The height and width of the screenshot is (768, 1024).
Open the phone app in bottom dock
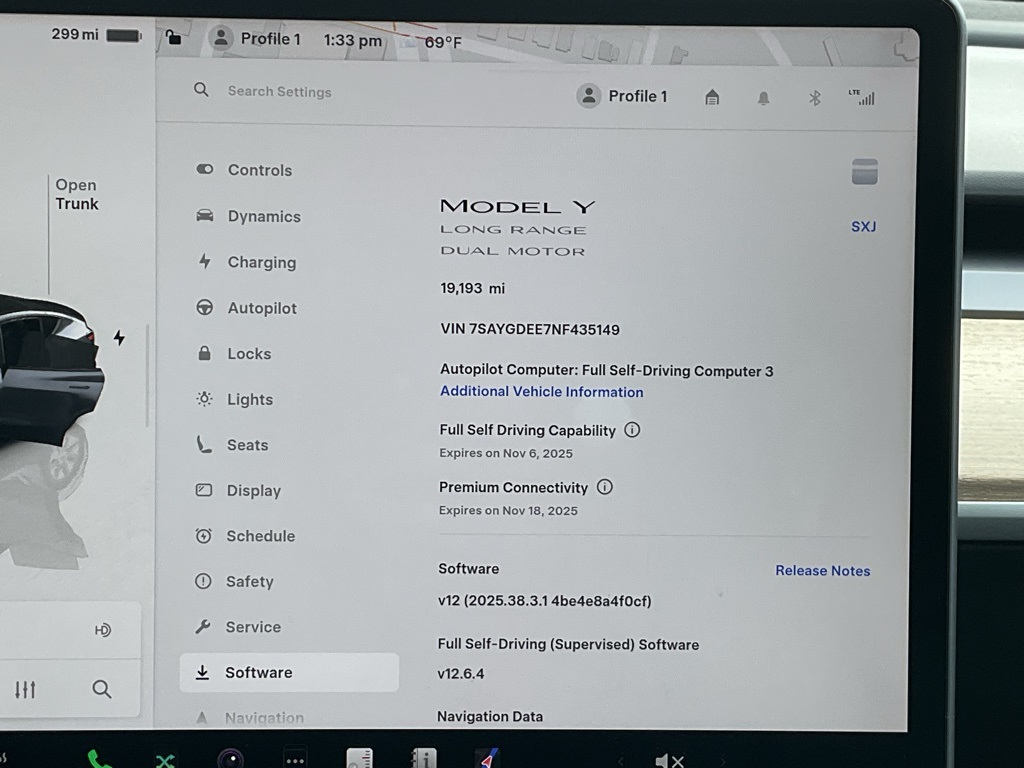[99, 759]
